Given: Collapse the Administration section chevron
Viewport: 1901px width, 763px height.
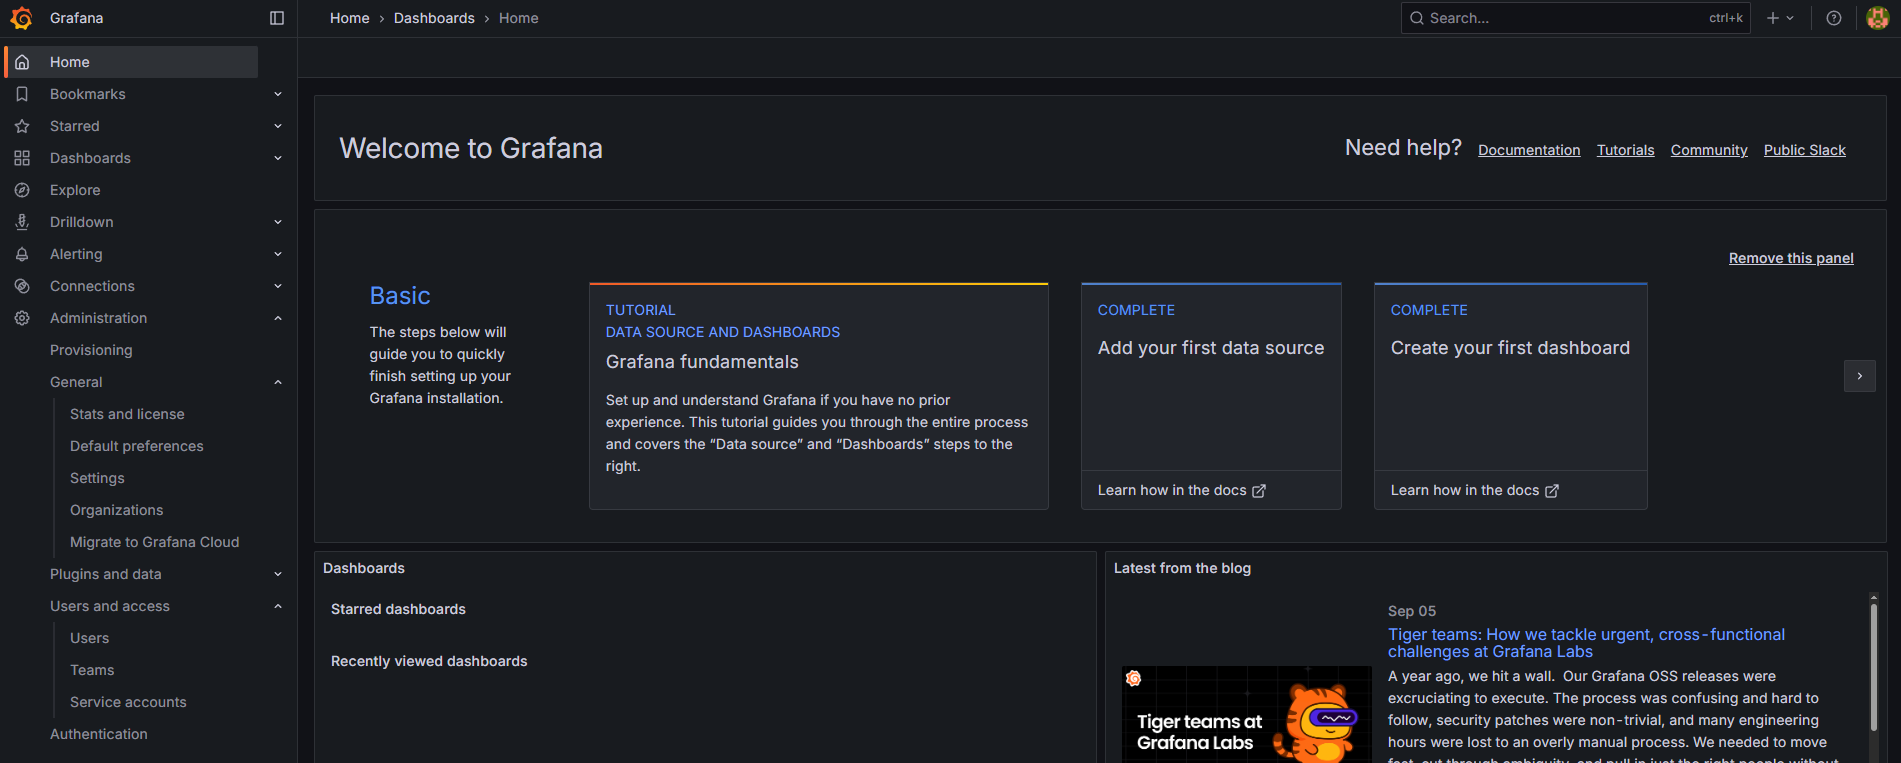Looking at the screenshot, I should click(x=278, y=318).
